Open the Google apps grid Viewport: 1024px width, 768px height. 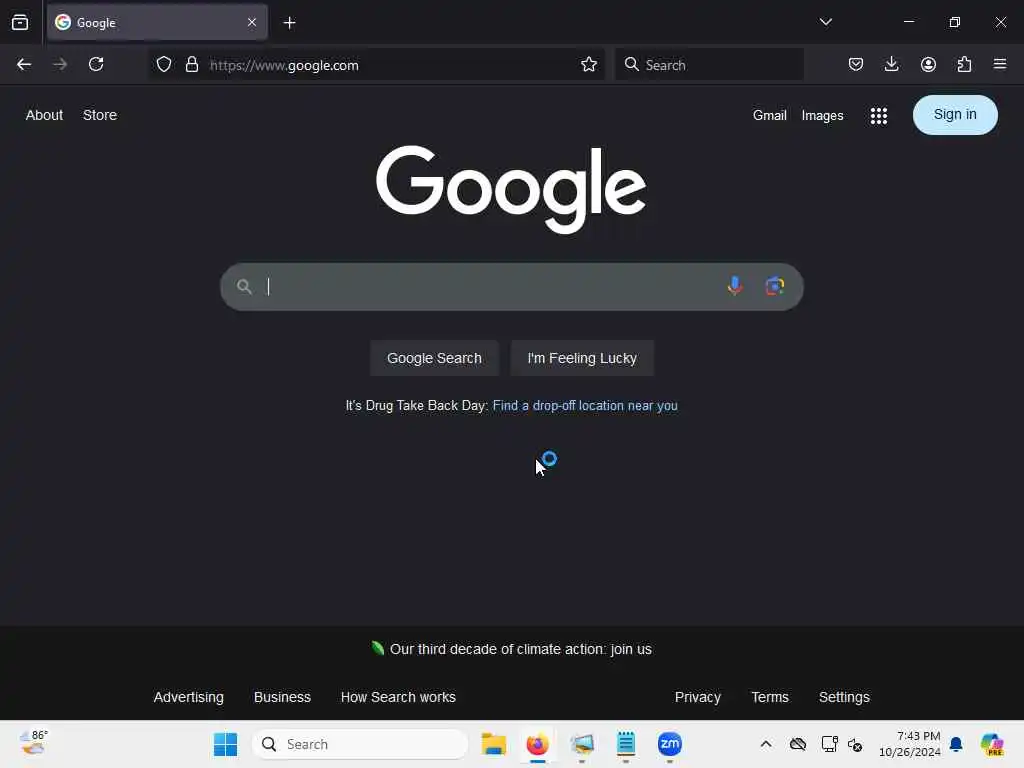(878, 116)
